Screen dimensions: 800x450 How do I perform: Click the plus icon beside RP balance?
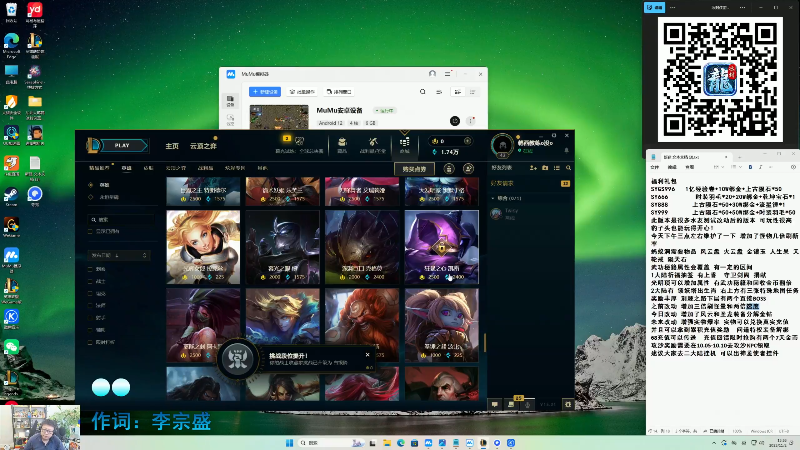point(467,141)
